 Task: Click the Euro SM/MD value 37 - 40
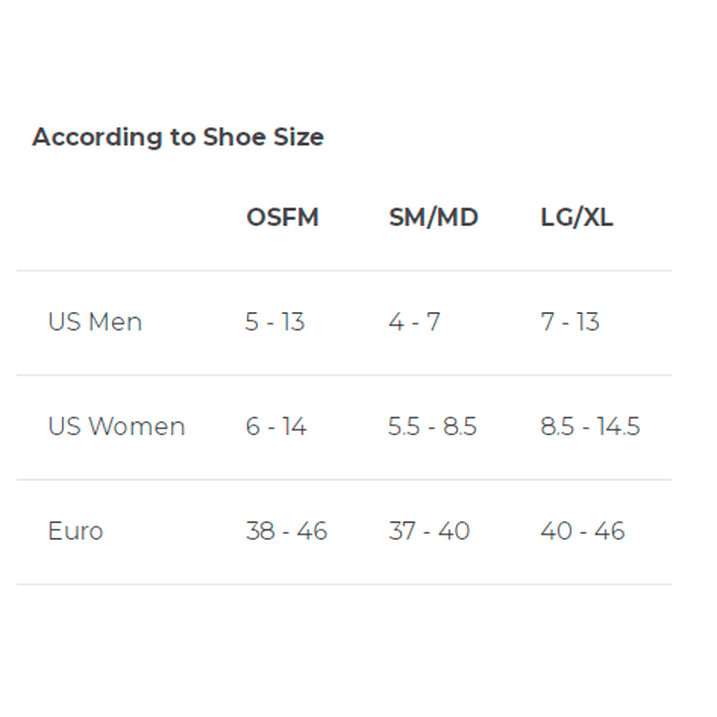point(429,531)
